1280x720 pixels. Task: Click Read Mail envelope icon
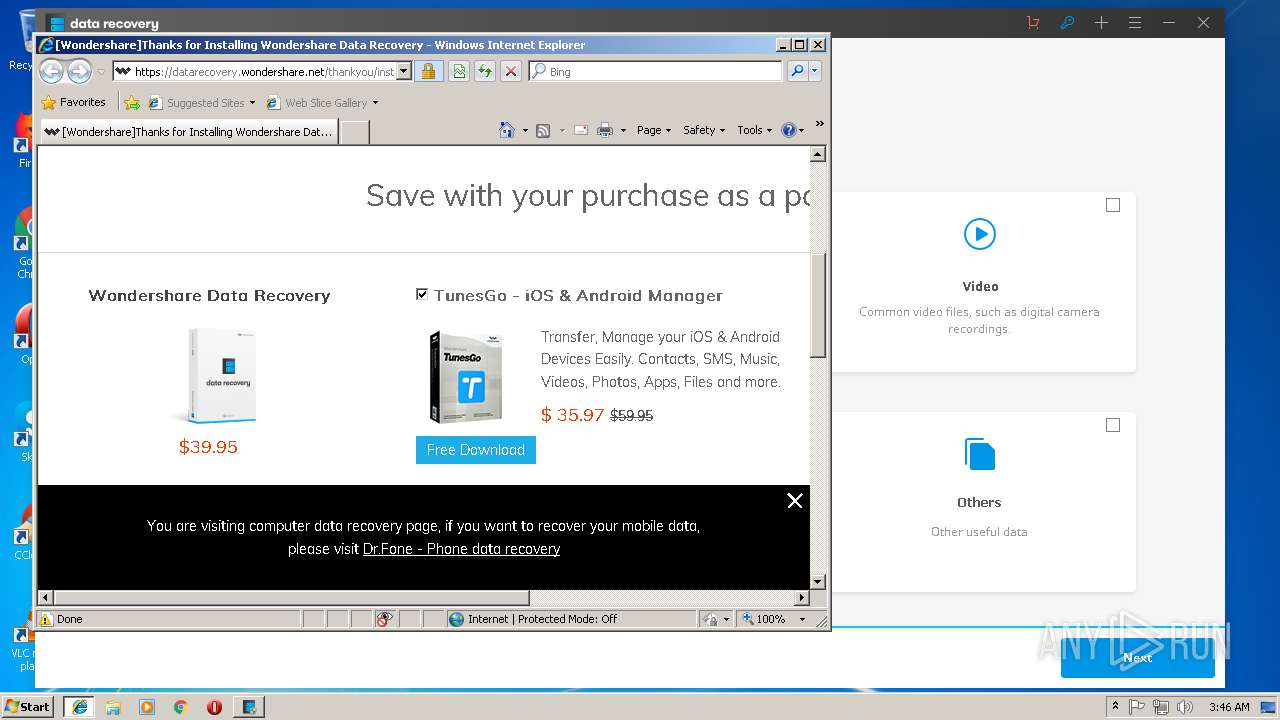(x=580, y=130)
